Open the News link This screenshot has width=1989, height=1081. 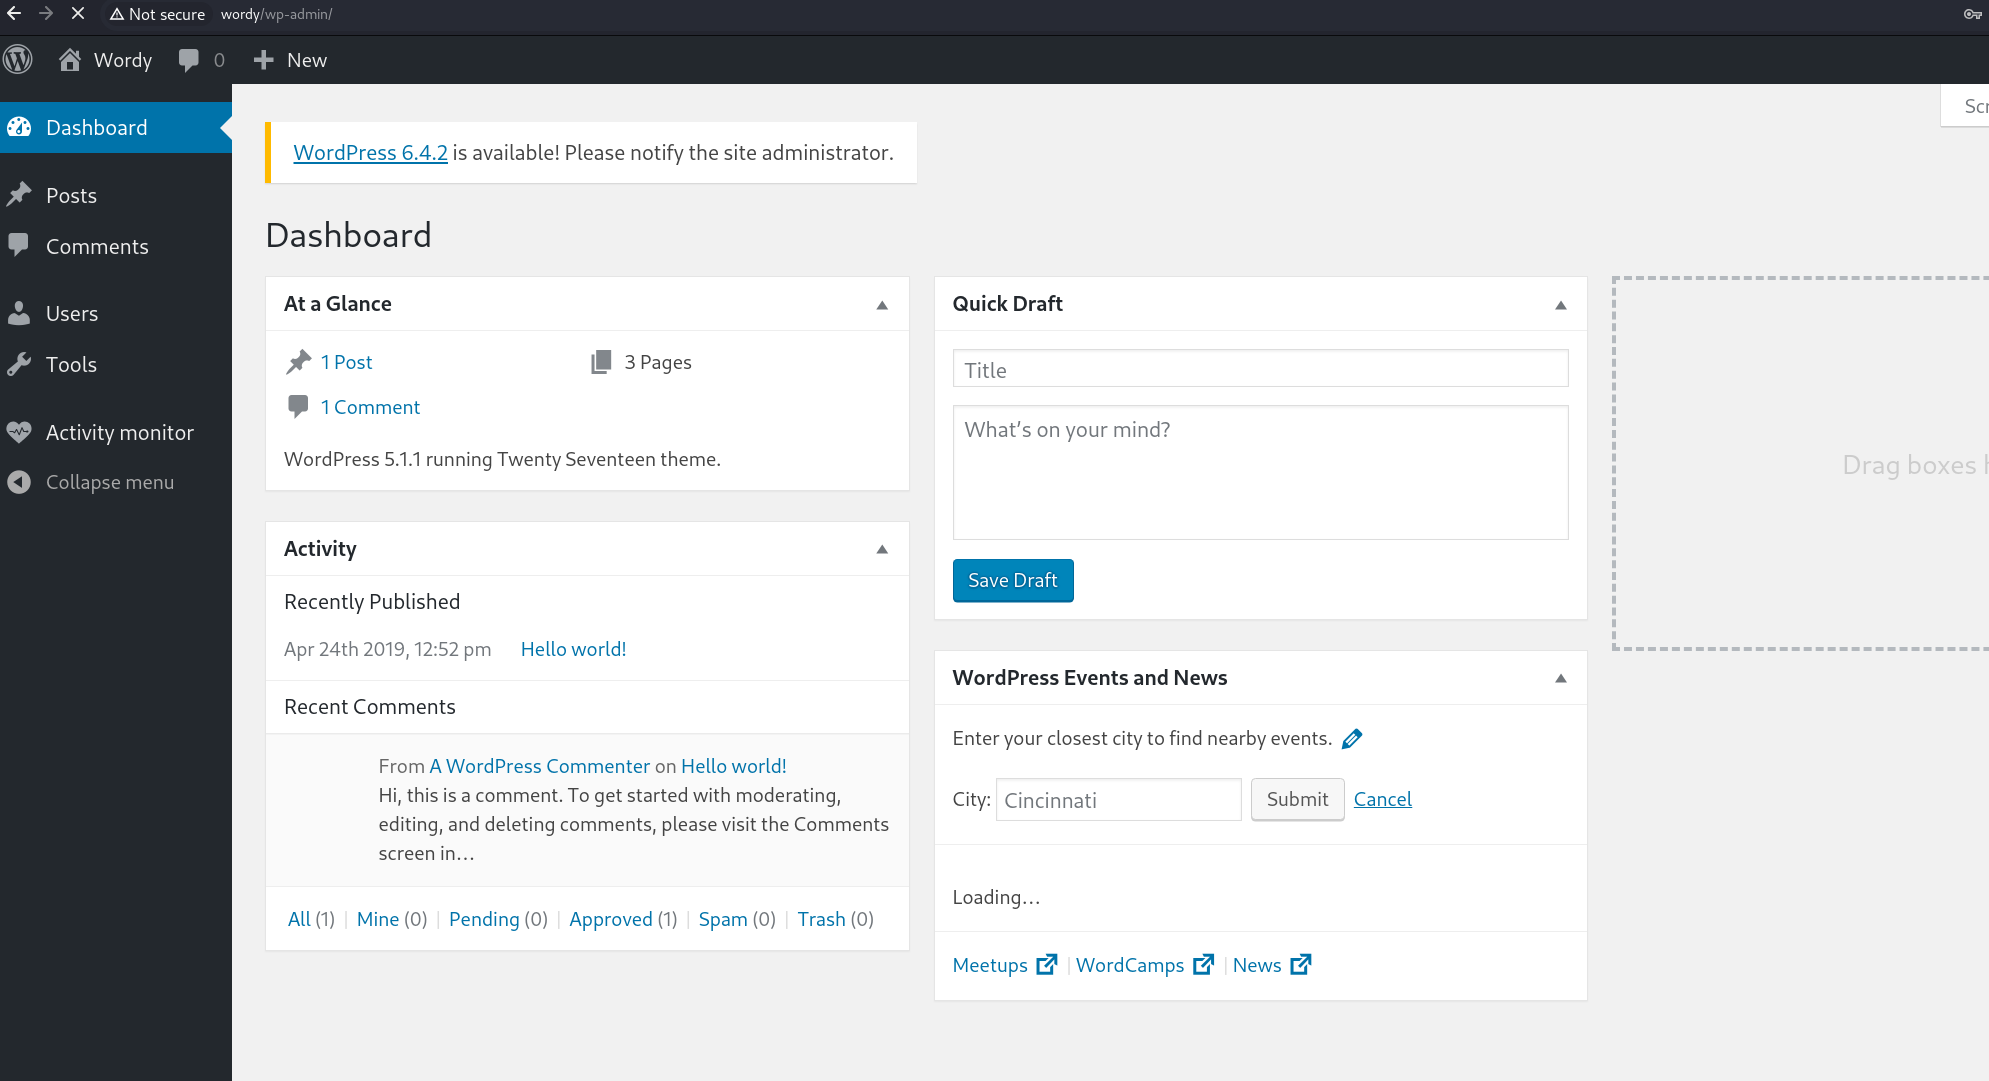1257,965
